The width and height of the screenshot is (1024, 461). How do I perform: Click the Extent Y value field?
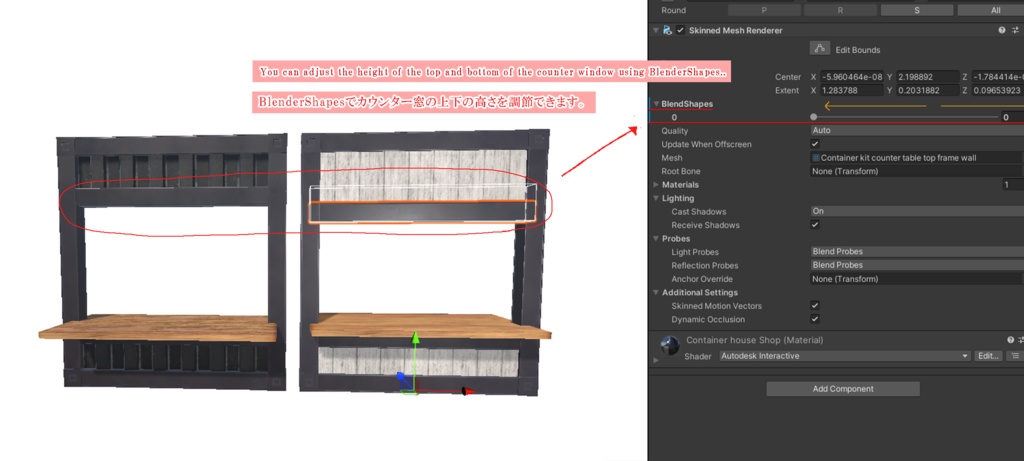click(x=927, y=91)
